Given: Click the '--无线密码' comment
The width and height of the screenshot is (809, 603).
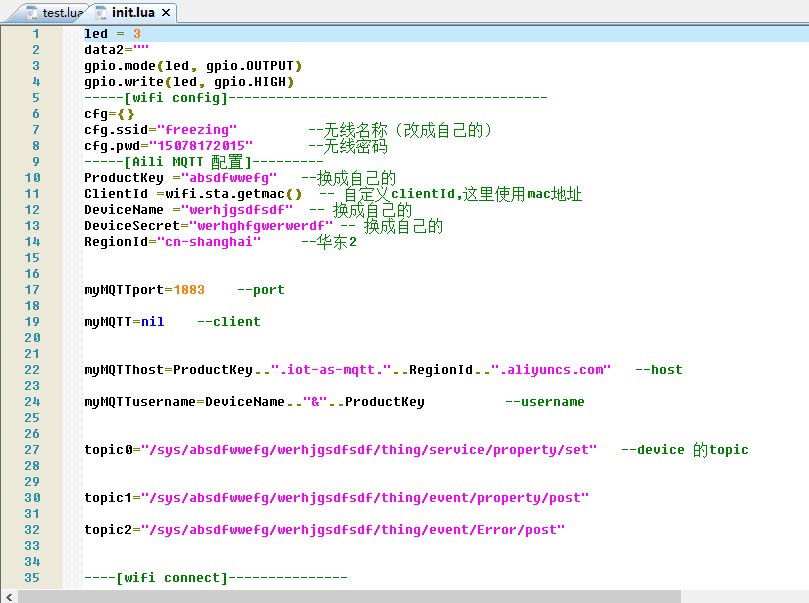Looking at the screenshot, I should (x=348, y=146).
